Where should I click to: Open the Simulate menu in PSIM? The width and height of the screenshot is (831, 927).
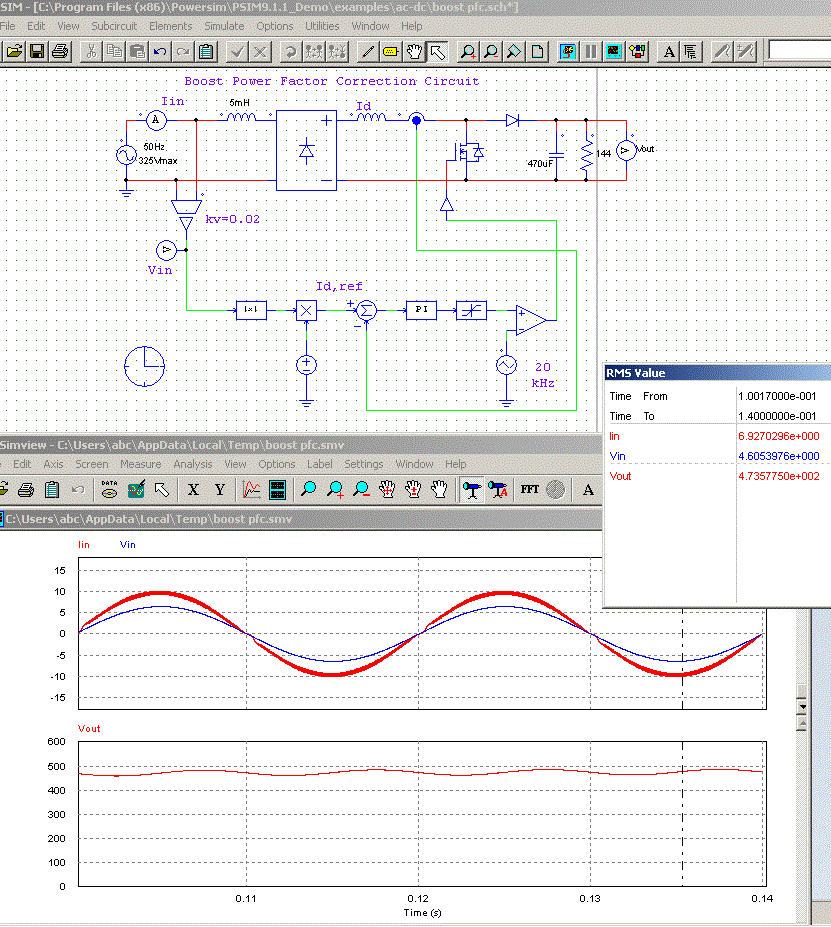pyautogui.click(x=224, y=26)
